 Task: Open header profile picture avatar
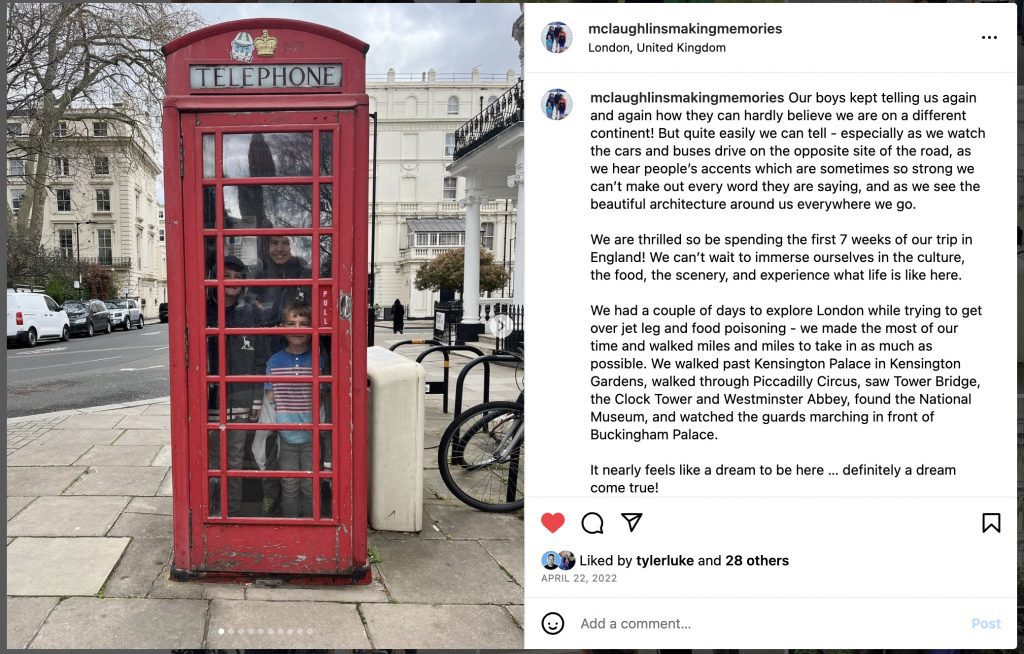click(x=557, y=37)
